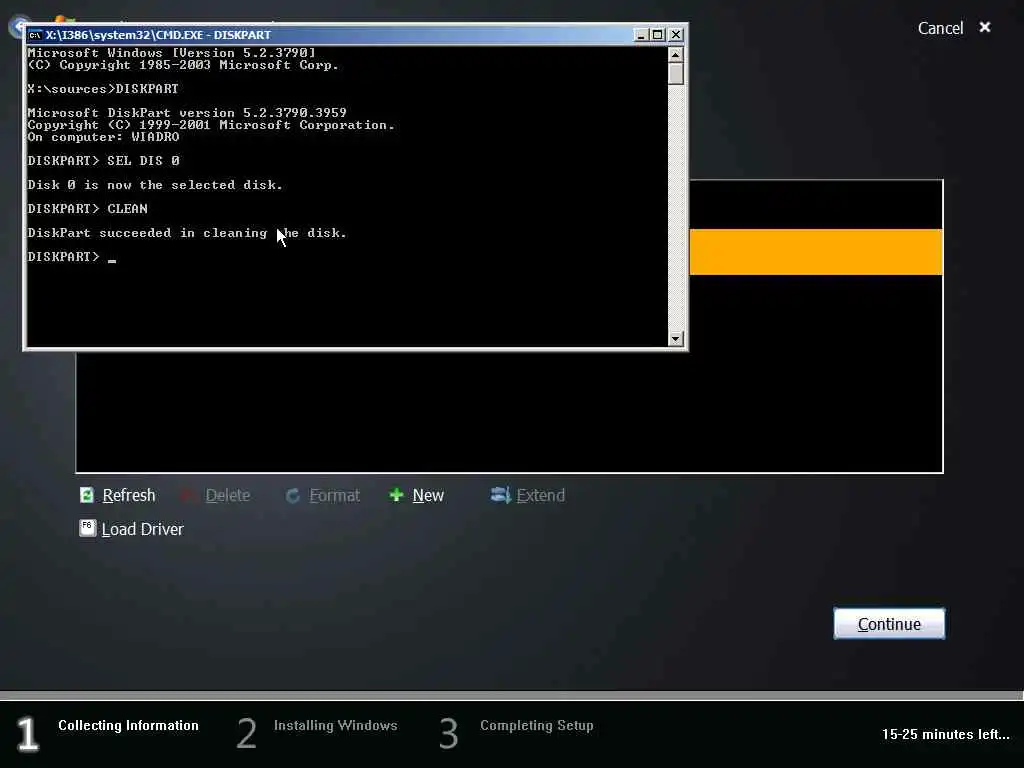This screenshot has width=1024, height=768.
Task: Click the Format partition label
Action: pos(334,496)
